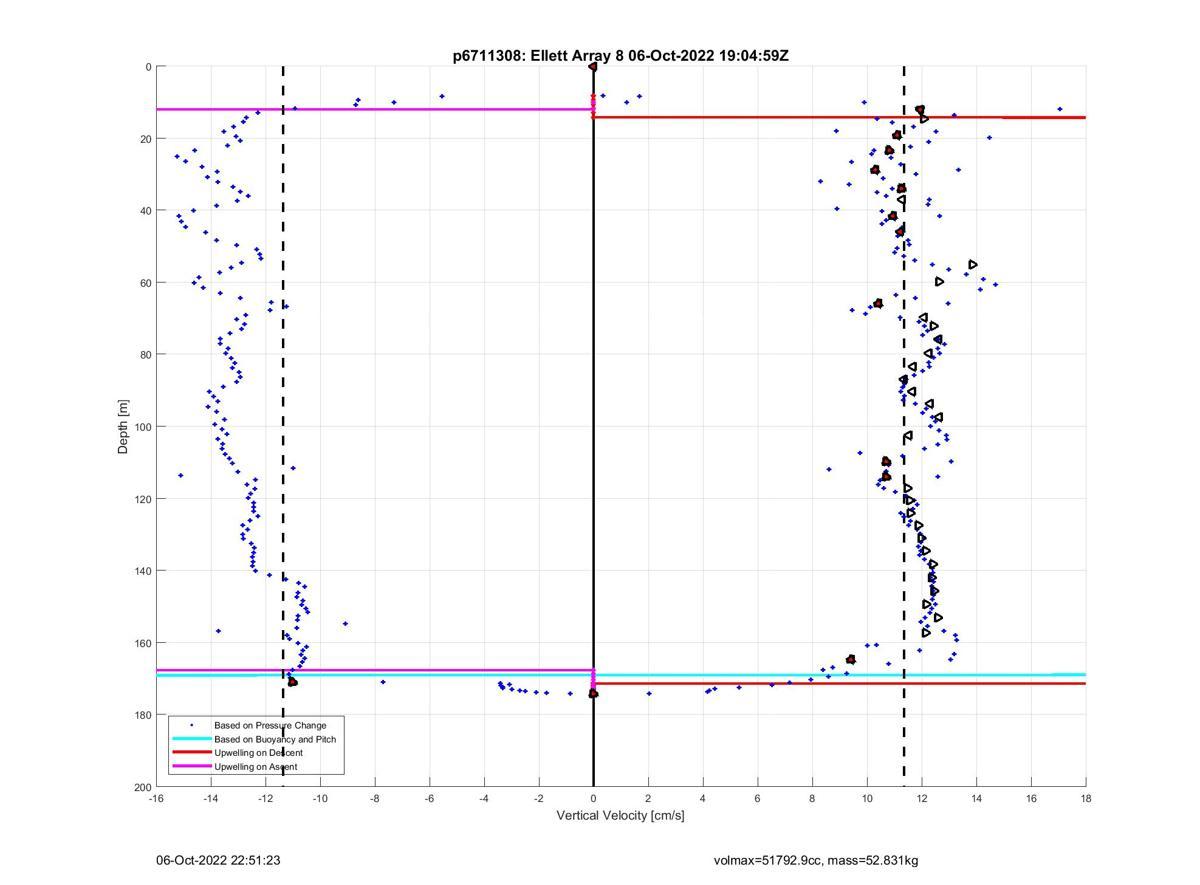Image resolution: width=1200 pixels, height=885 pixels.
Task: Click the 'volmax=51792.9cc, mass=52.831kg' text
Action: (815, 861)
